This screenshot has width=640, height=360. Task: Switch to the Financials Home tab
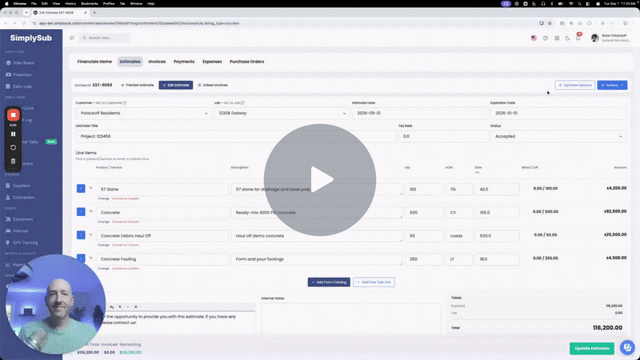click(x=94, y=62)
